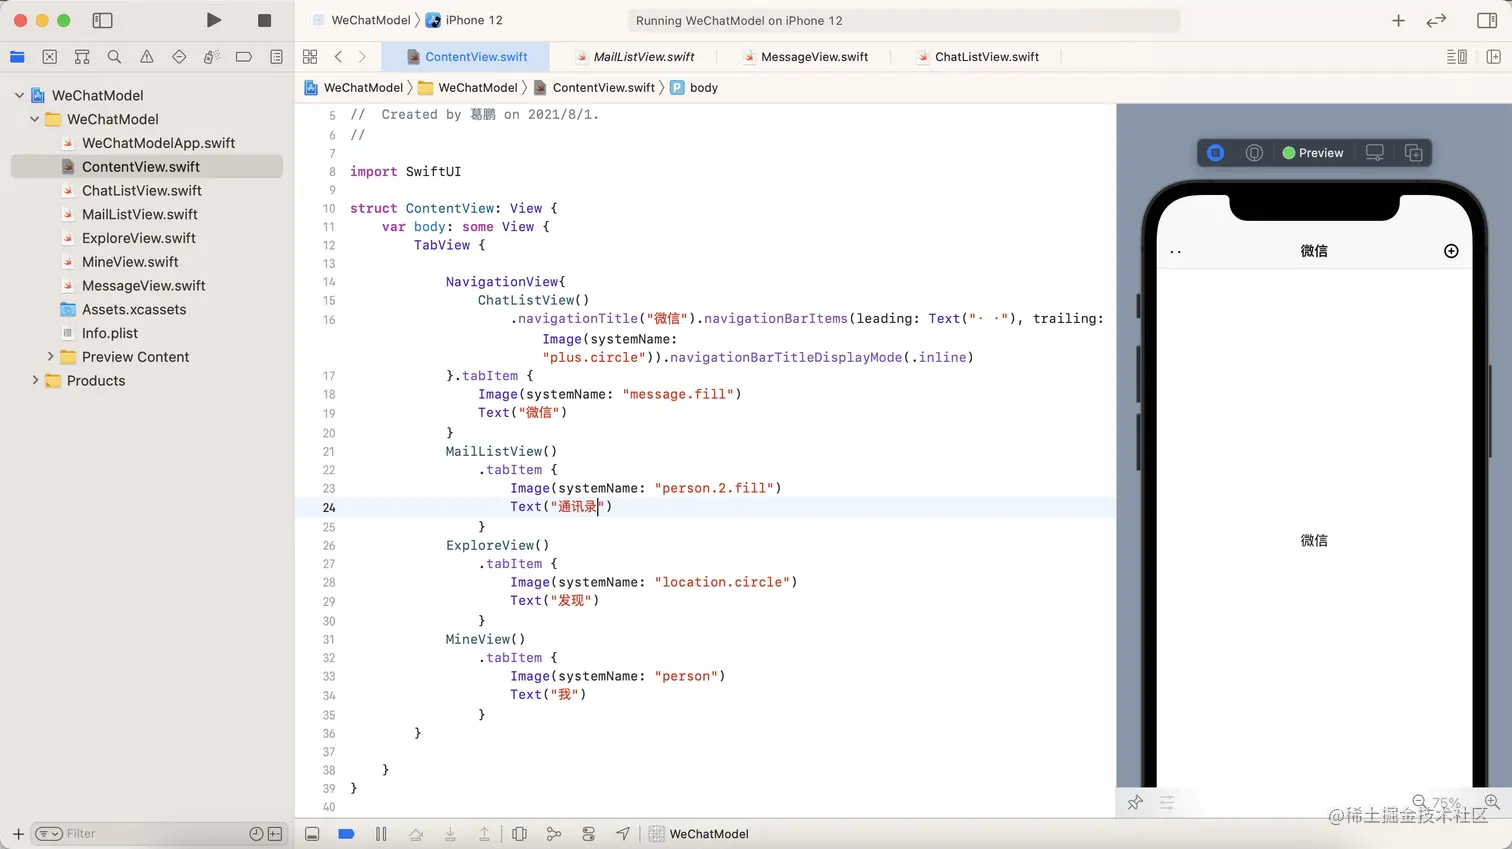Select WeChatModel process in debug bar

click(x=699, y=834)
